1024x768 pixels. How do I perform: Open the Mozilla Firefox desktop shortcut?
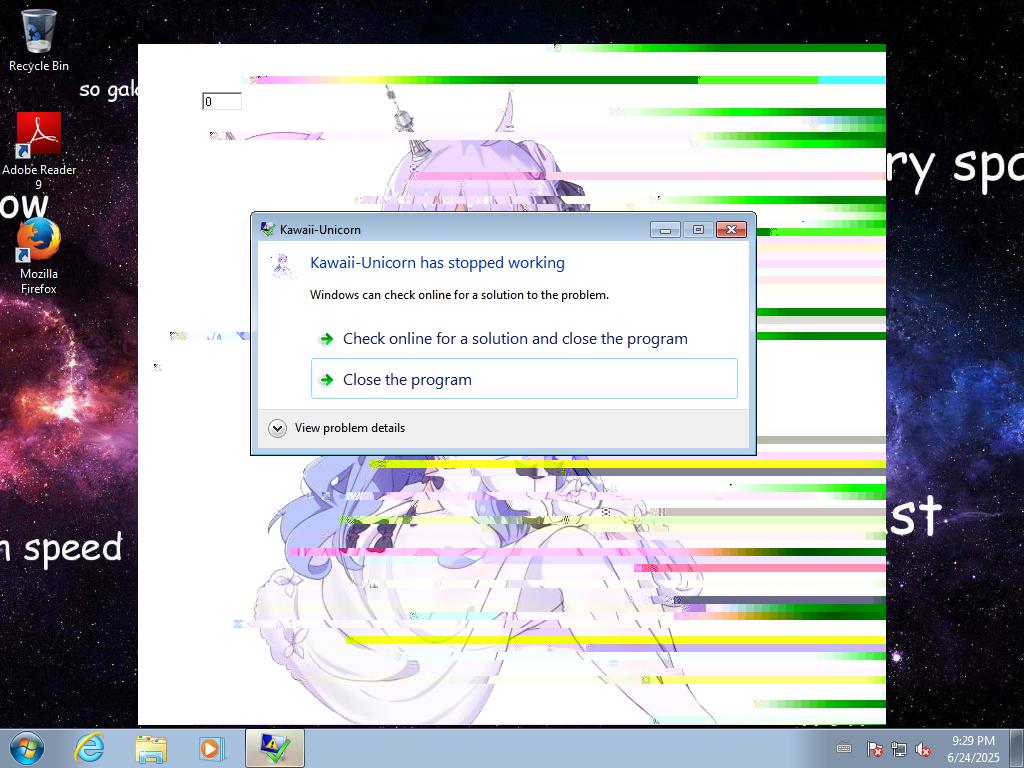tap(39, 256)
